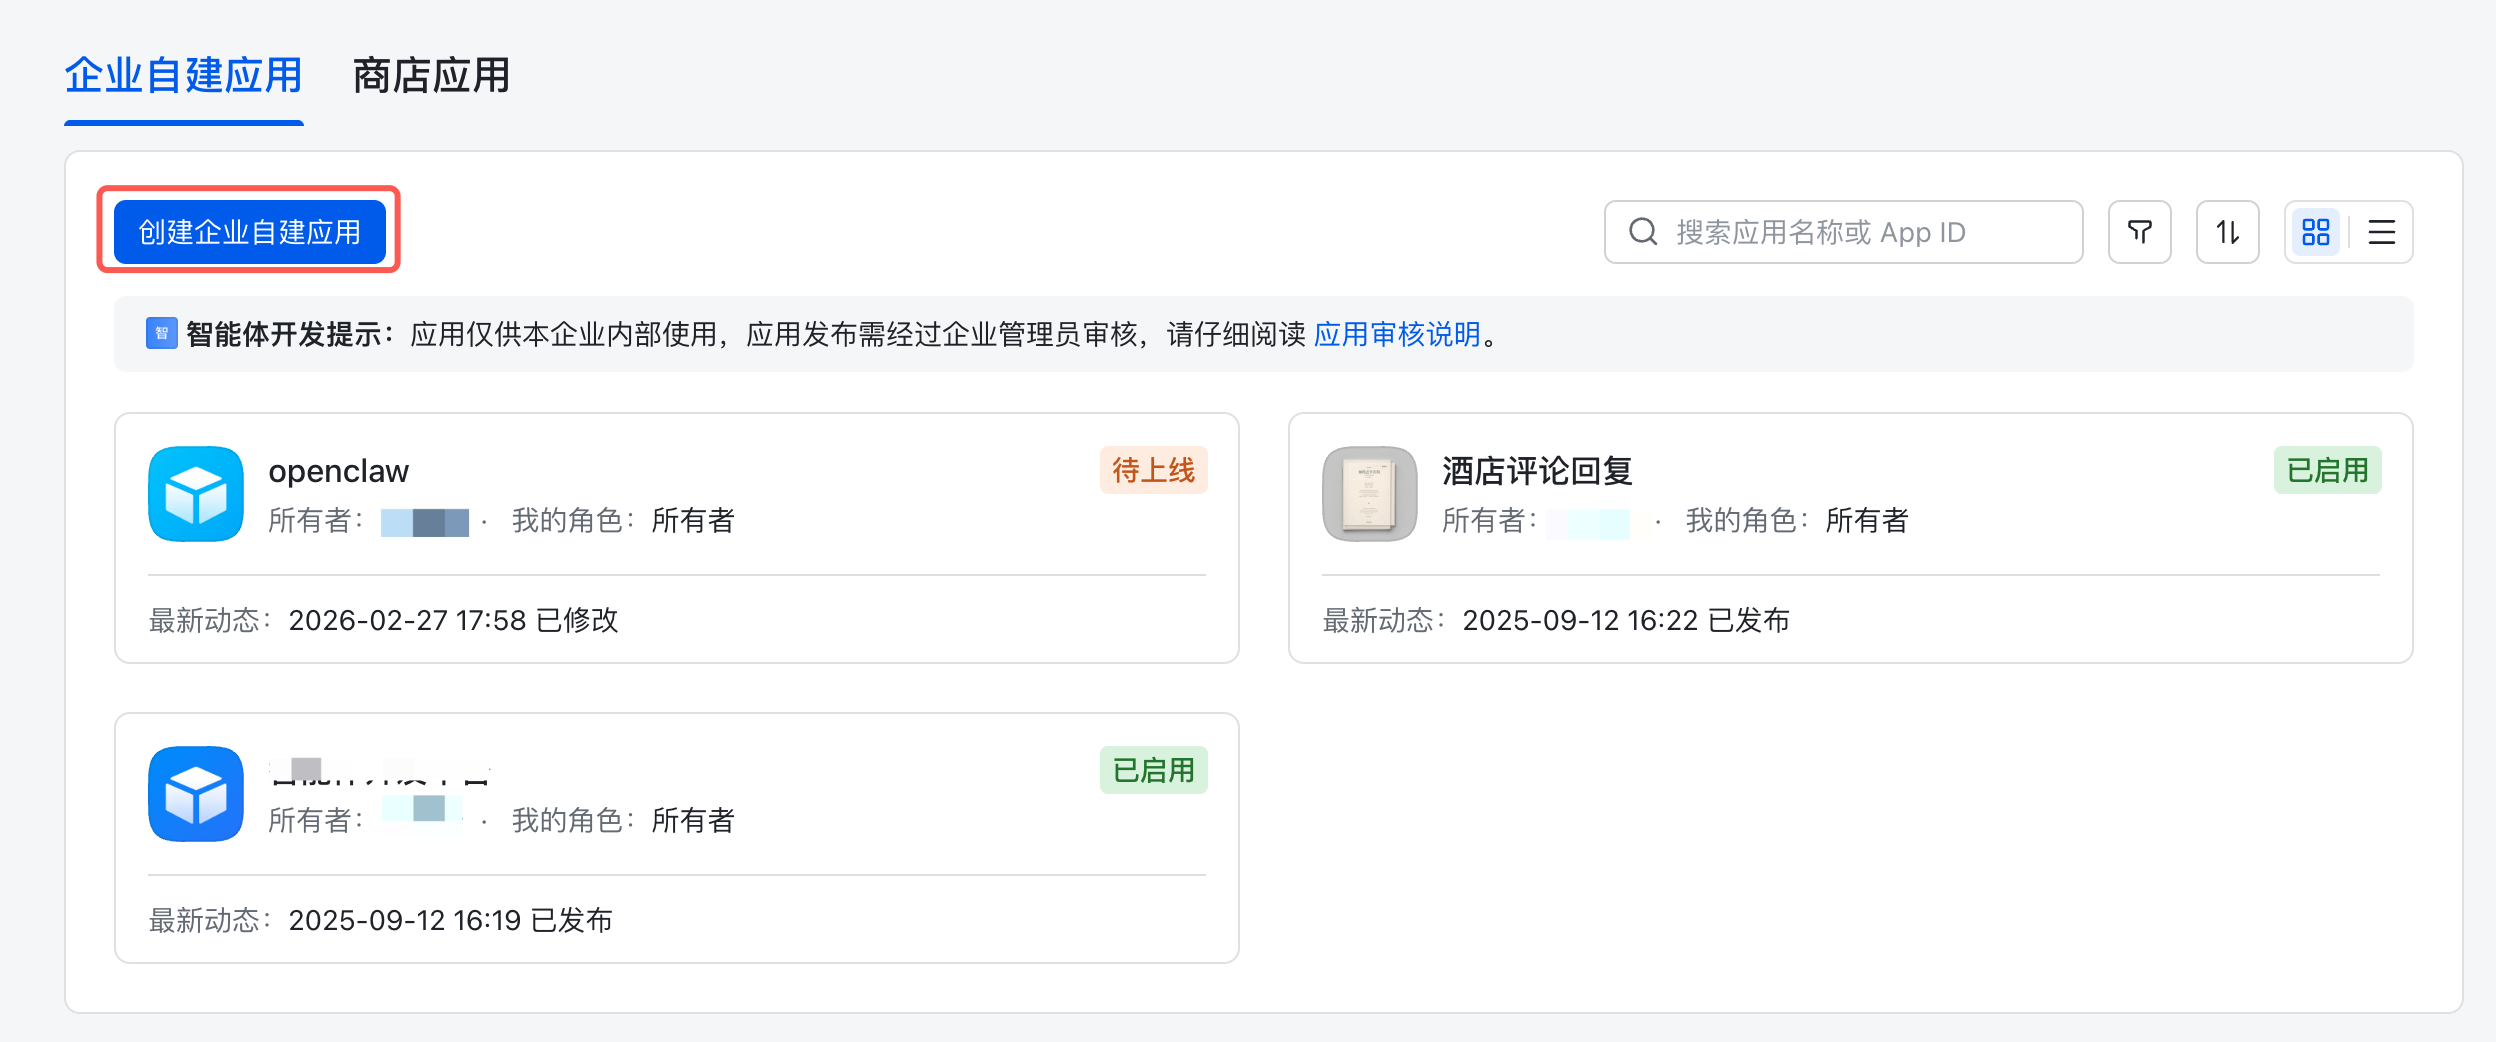Image resolution: width=2496 pixels, height=1042 pixels.
Task: Click the 已启用 badge on the bottom card
Action: [x=1153, y=770]
